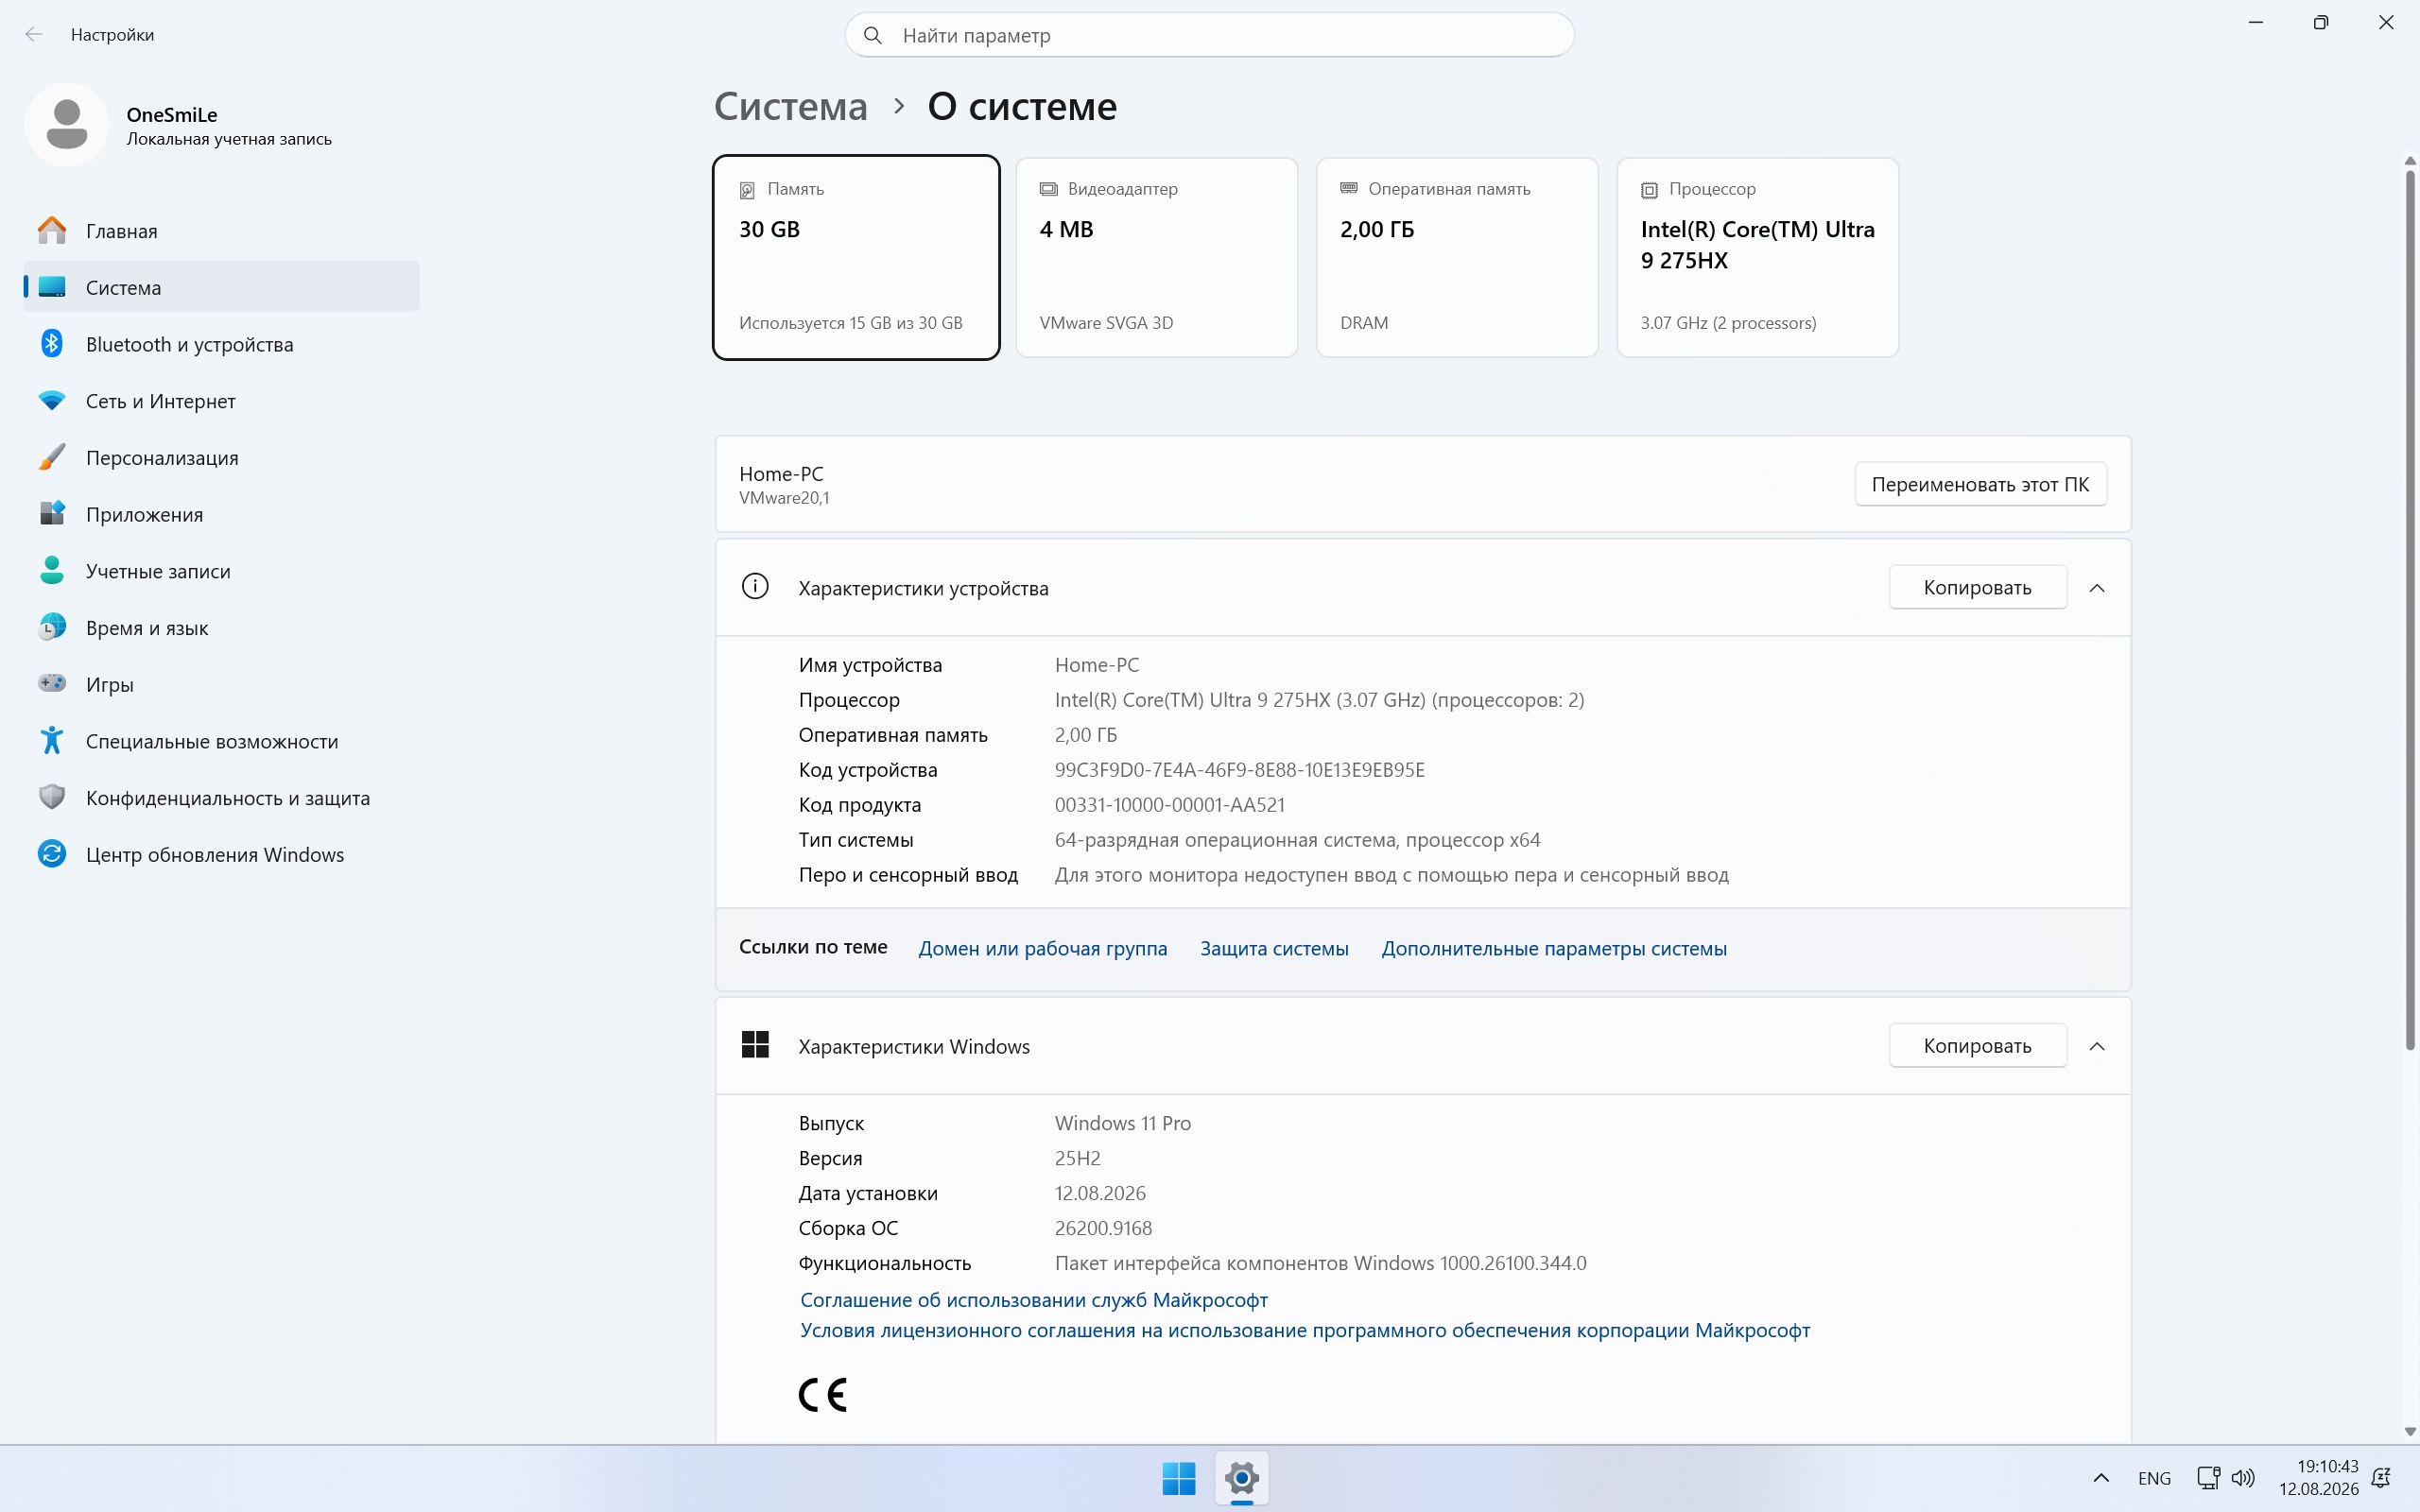Open the Условия лицензионного соглашения Майкрософт link

(x=1305, y=1330)
